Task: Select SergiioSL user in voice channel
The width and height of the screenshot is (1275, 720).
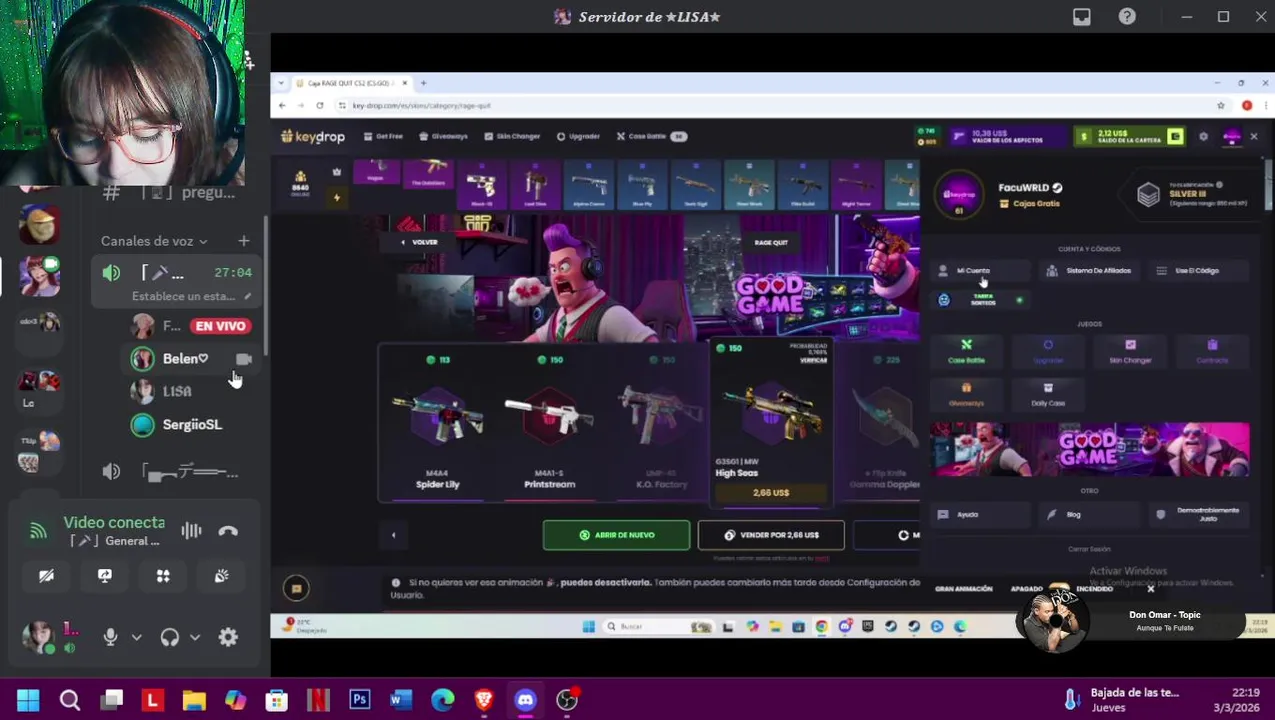Action: pyautogui.click(x=192, y=424)
